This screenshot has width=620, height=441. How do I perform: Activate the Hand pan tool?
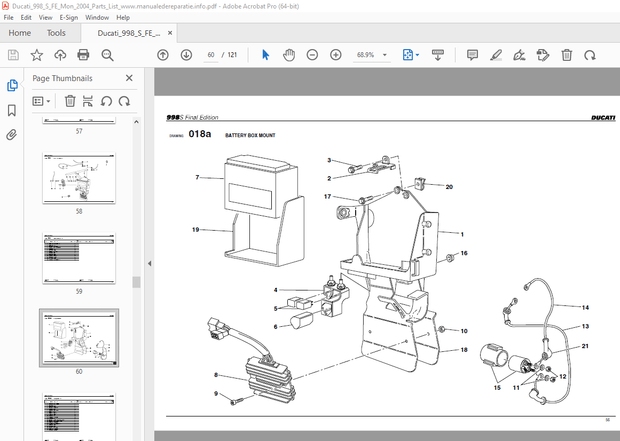(289, 55)
